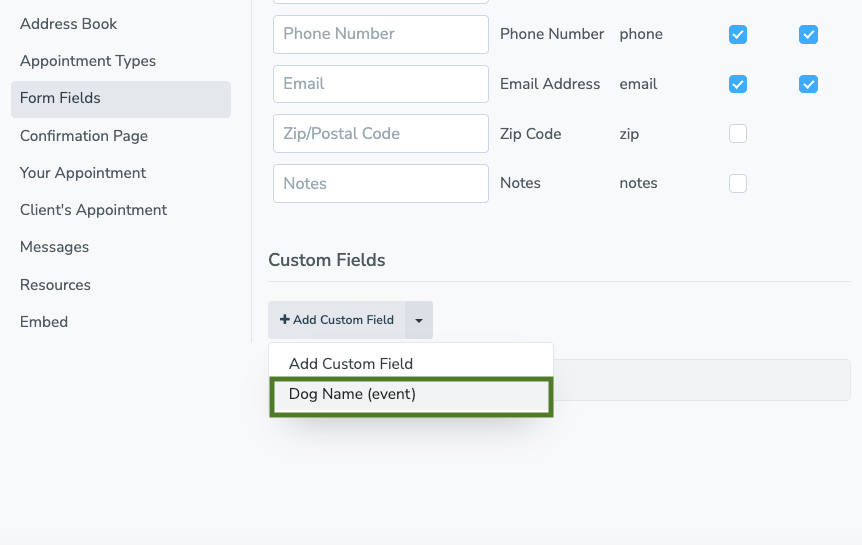
Task: Click the Phone Number input field
Action: [x=380, y=34]
